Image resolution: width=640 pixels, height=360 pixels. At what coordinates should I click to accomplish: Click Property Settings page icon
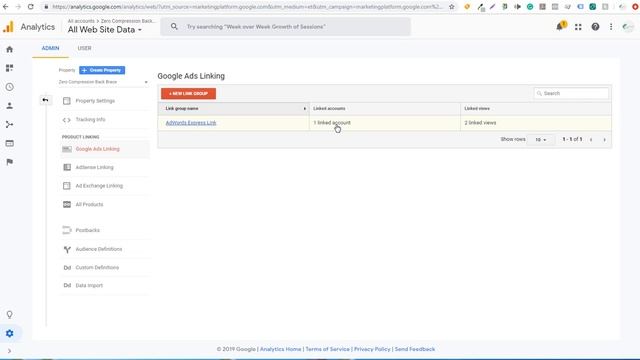(x=67, y=101)
